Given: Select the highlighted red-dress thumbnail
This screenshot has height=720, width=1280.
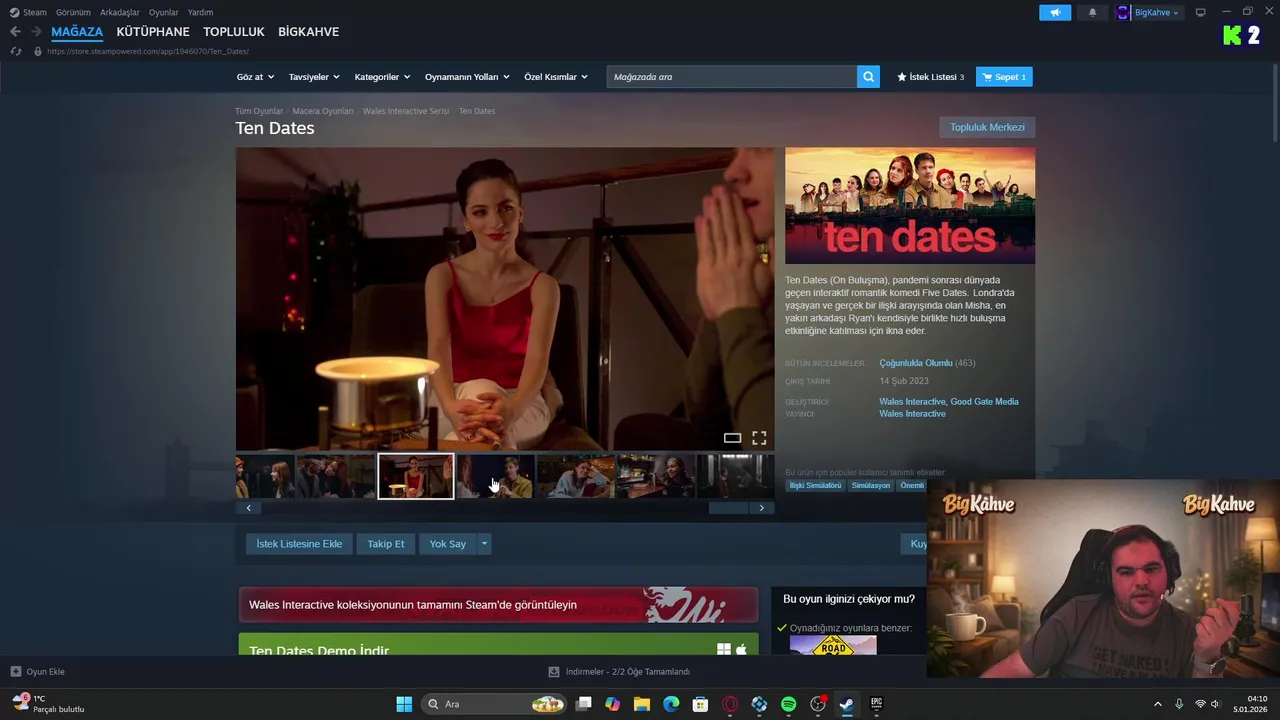Looking at the screenshot, I should pyautogui.click(x=416, y=476).
